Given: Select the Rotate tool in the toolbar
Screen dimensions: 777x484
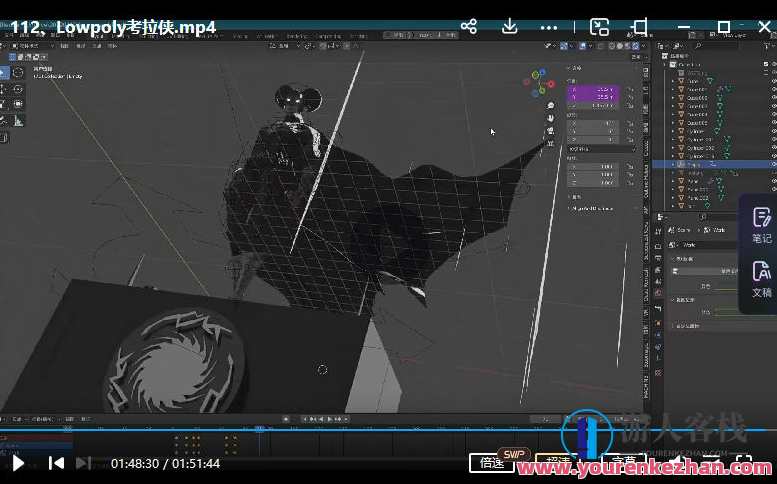Looking at the screenshot, I should (x=18, y=89).
